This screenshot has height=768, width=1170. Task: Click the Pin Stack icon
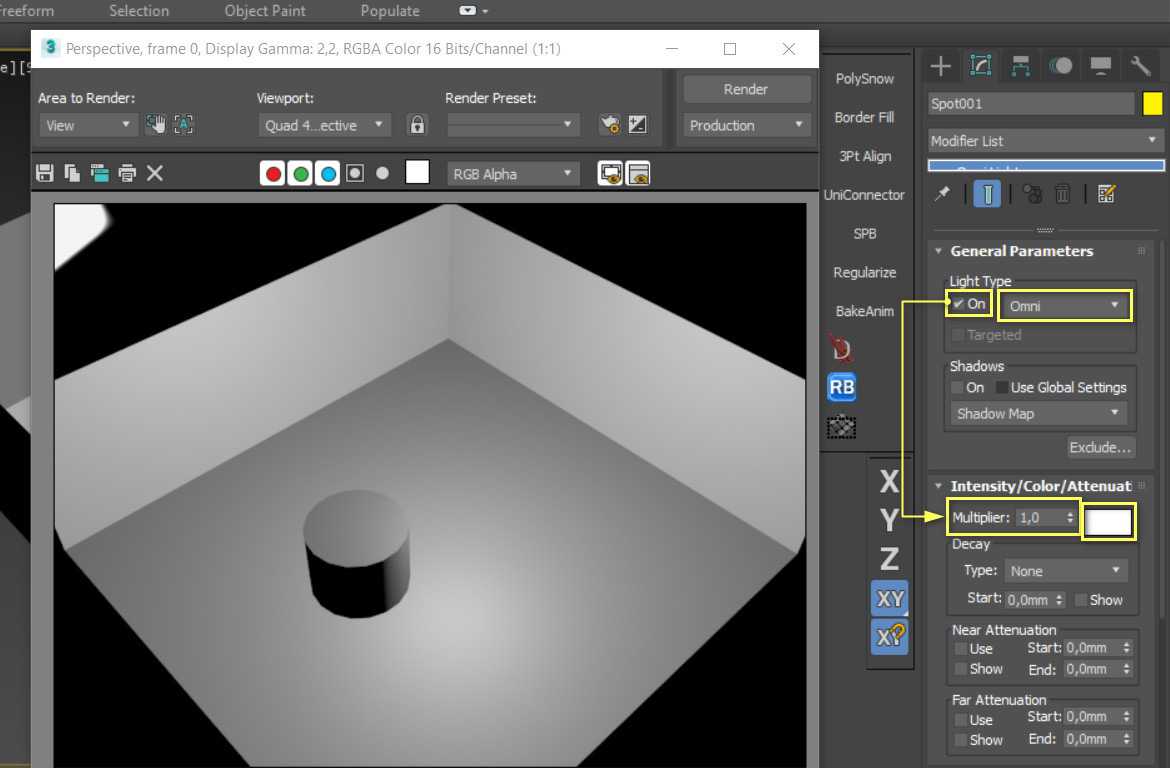pos(942,194)
